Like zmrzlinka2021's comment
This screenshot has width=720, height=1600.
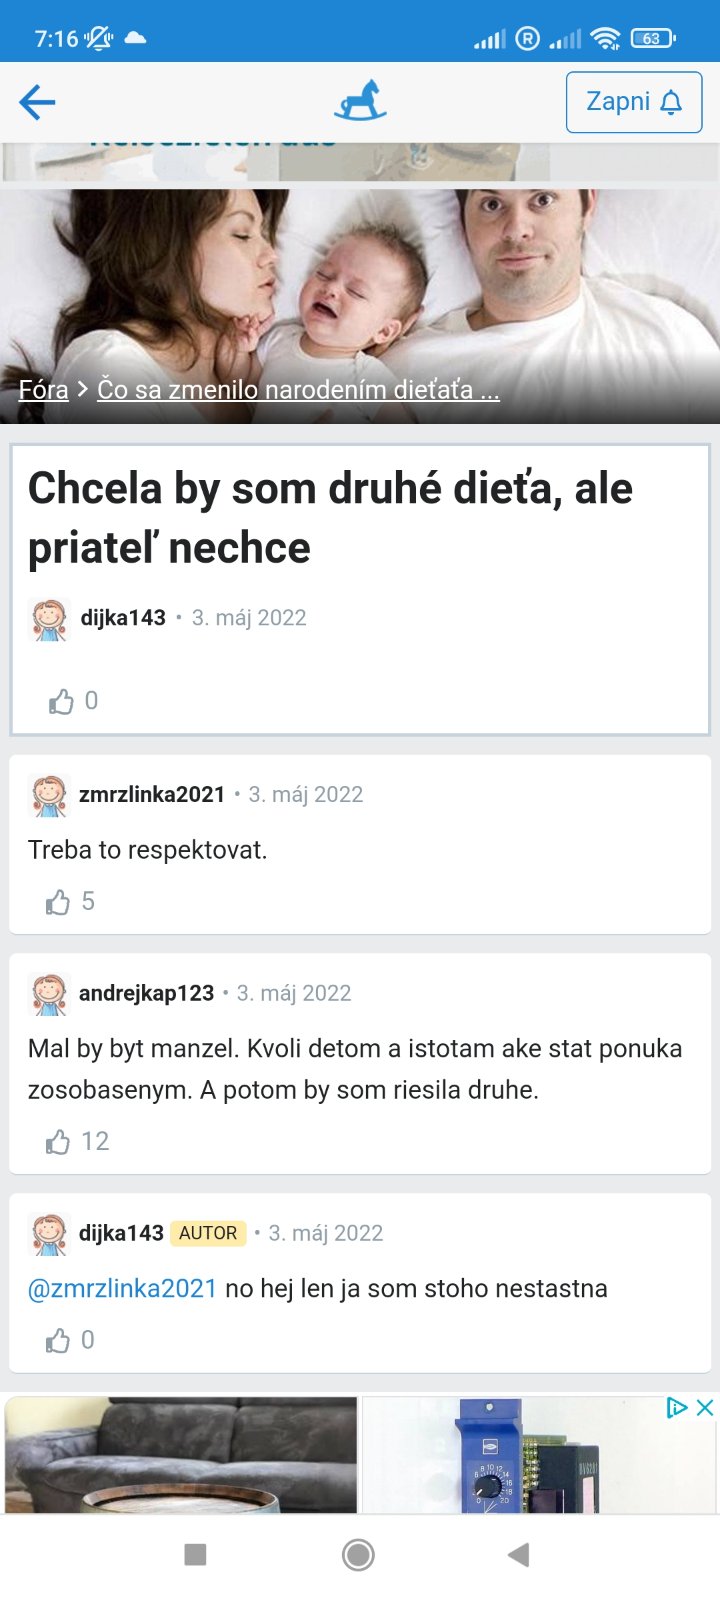tap(58, 902)
